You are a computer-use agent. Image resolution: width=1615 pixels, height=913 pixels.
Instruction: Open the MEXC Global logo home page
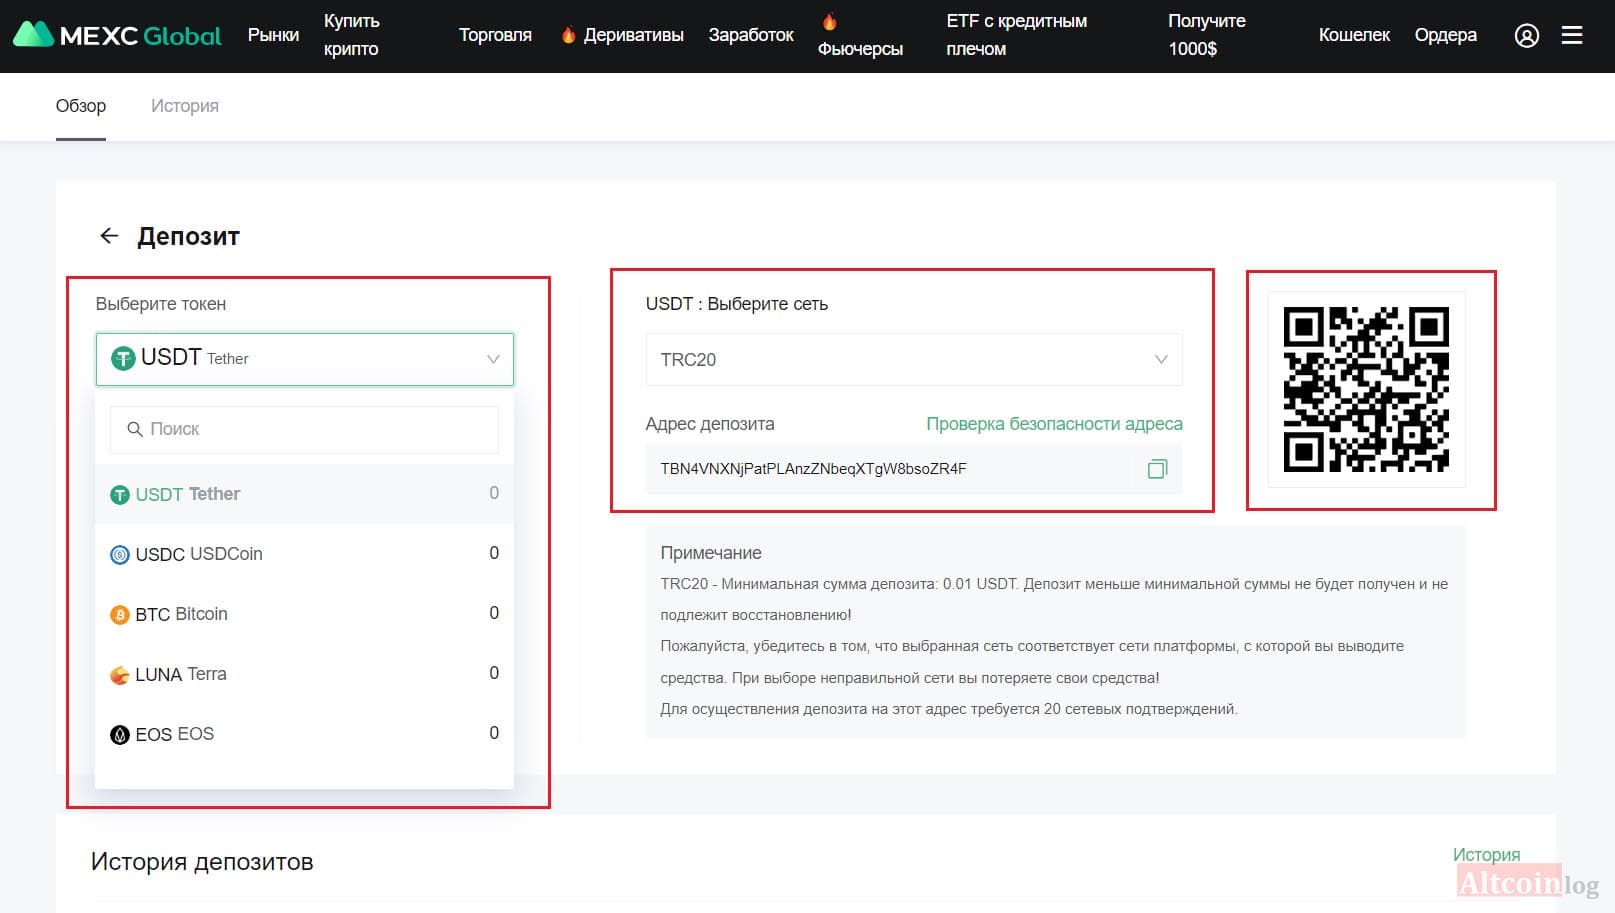point(117,35)
